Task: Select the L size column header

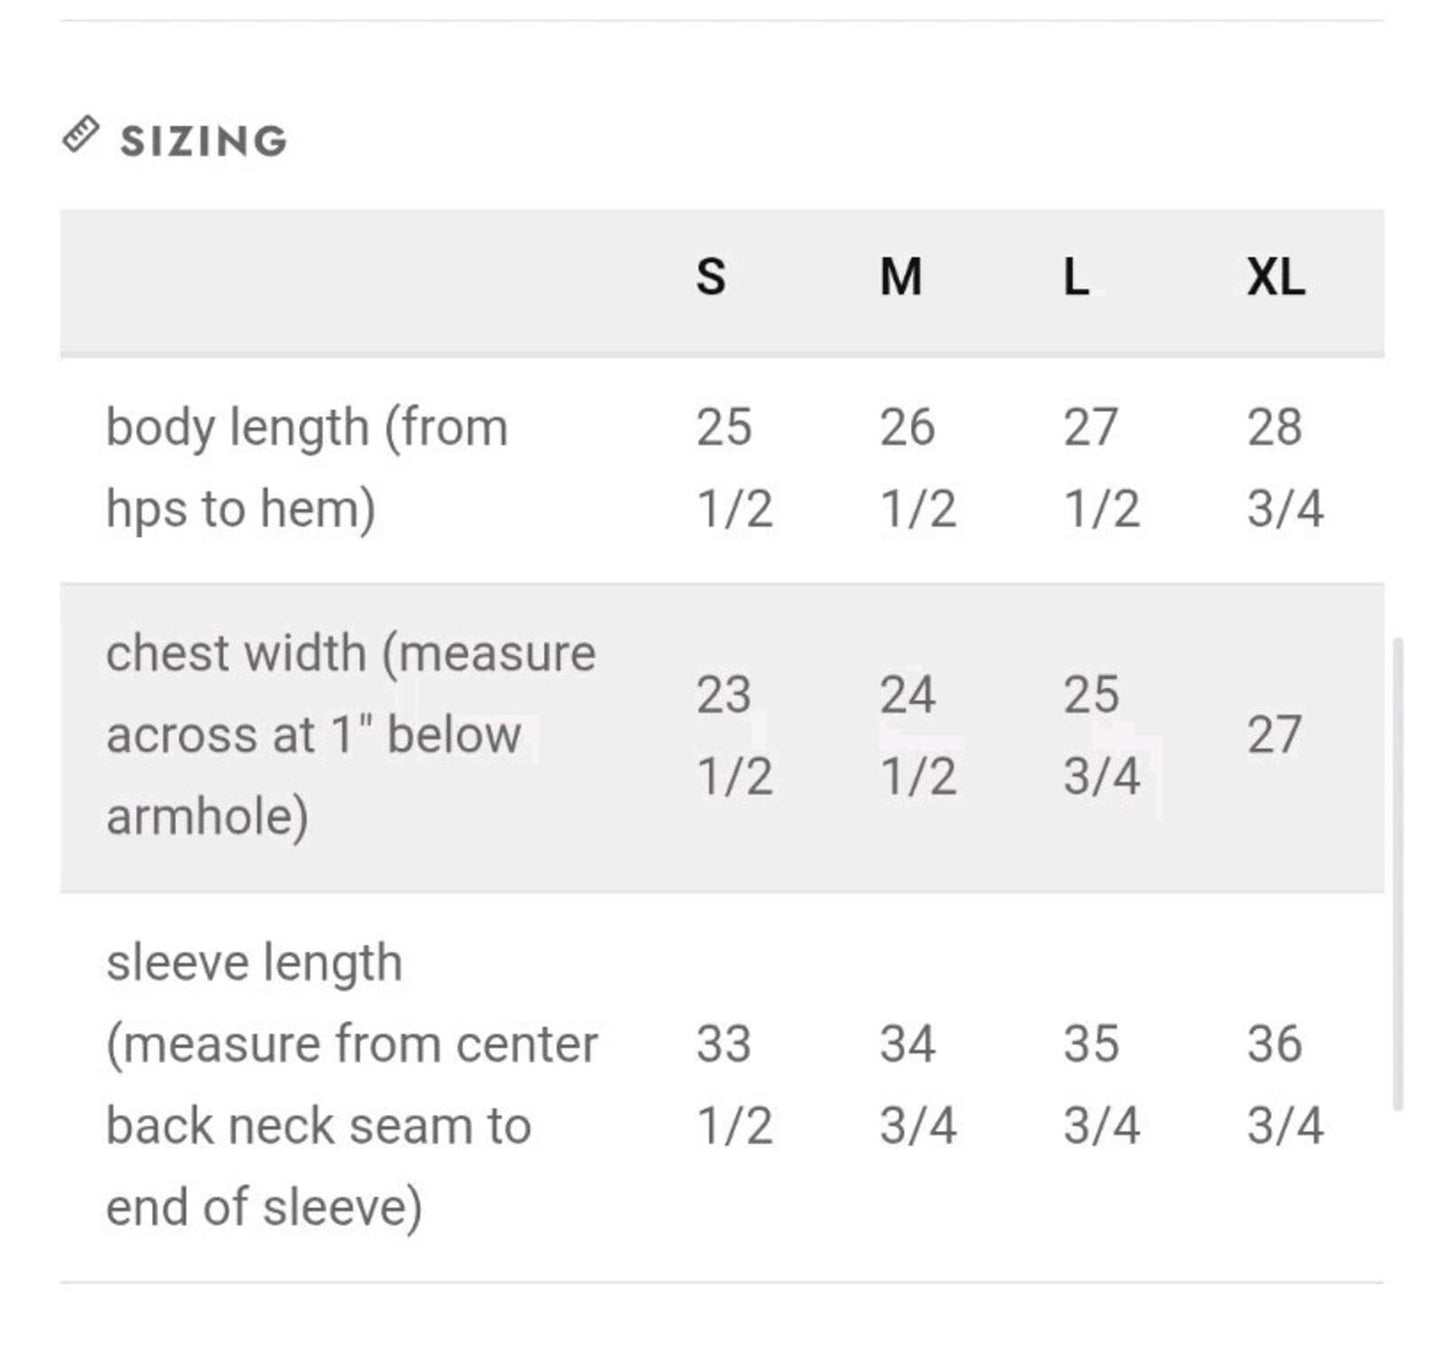Action: pyautogui.click(x=1076, y=276)
